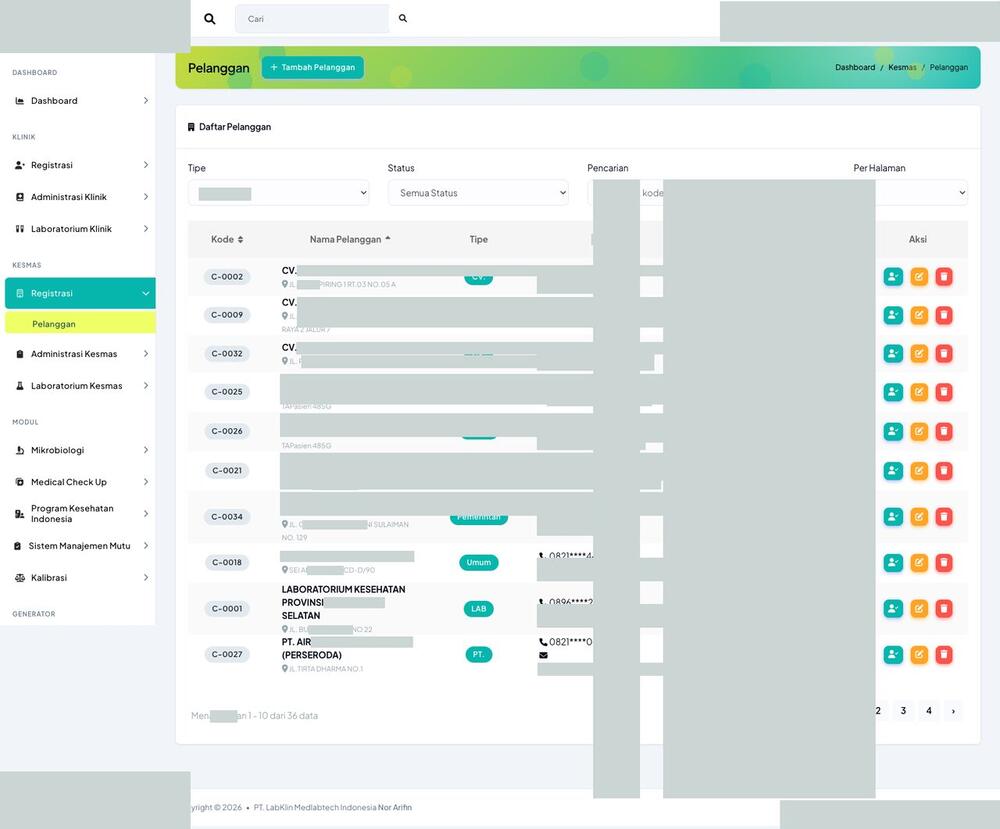1000x829 pixels.
Task: Edit row C-0025 using orange pencil icon
Action: coord(918,392)
